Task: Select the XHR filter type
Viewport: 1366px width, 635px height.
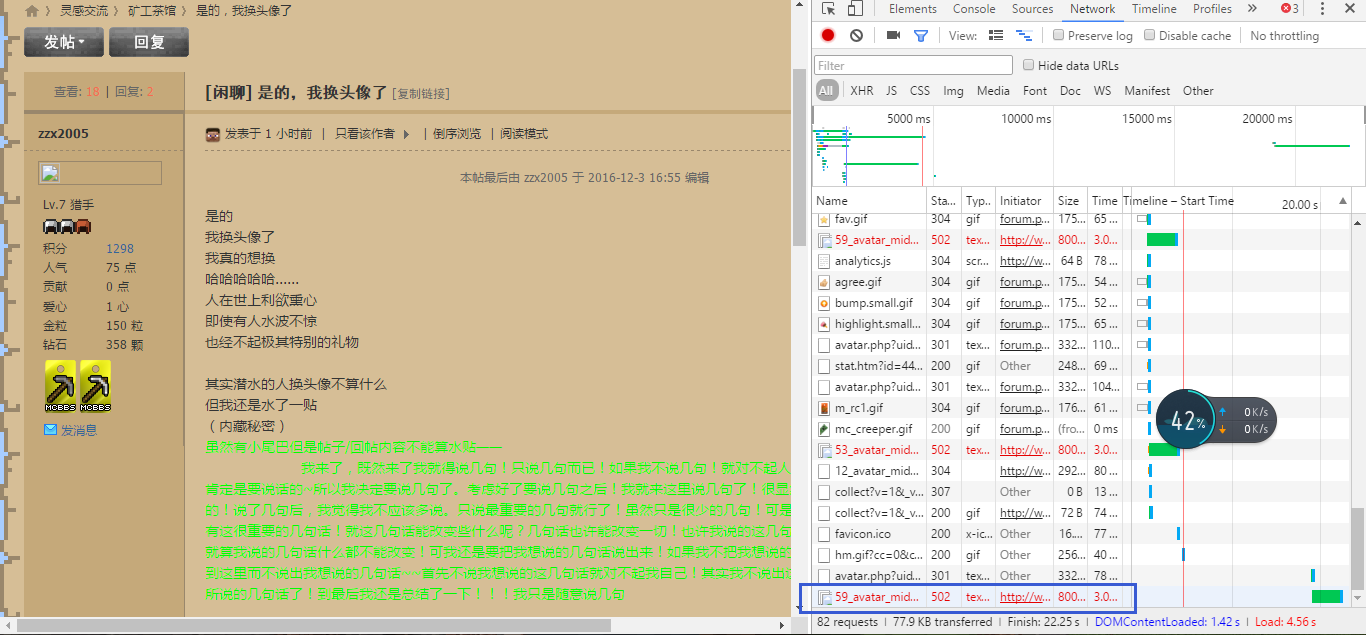Action: point(861,91)
